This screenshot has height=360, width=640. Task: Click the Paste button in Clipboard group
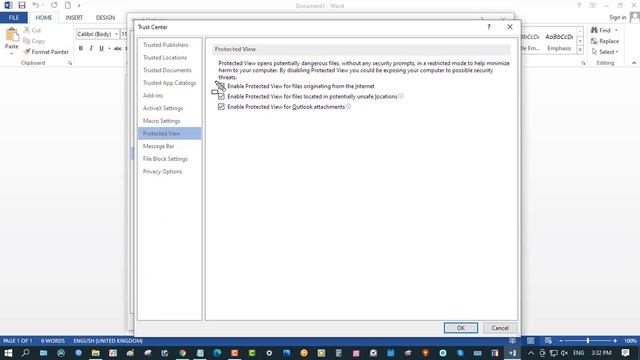[12, 41]
